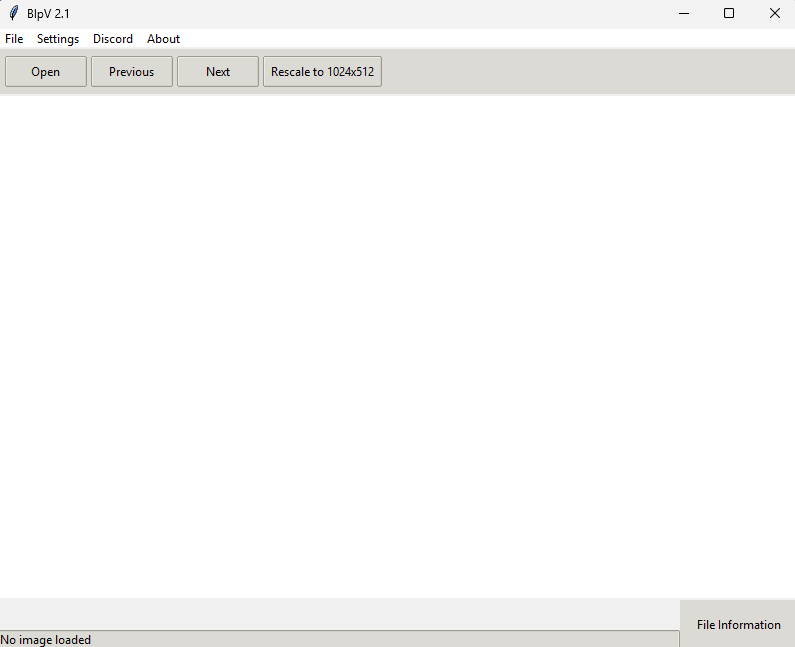This screenshot has height=647, width=795.
Task: Open the Settings menu
Action: [x=58, y=39]
